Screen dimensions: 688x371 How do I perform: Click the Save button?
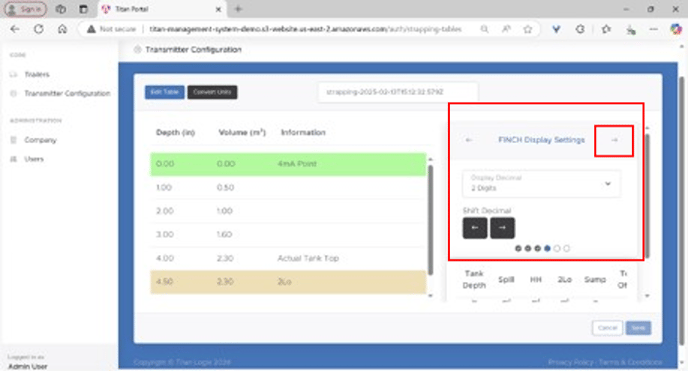pyautogui.click(x=638, y=328)
